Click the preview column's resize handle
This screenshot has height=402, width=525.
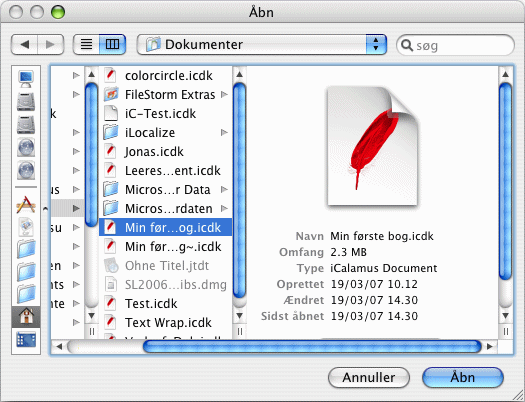(x=506, y=331)
